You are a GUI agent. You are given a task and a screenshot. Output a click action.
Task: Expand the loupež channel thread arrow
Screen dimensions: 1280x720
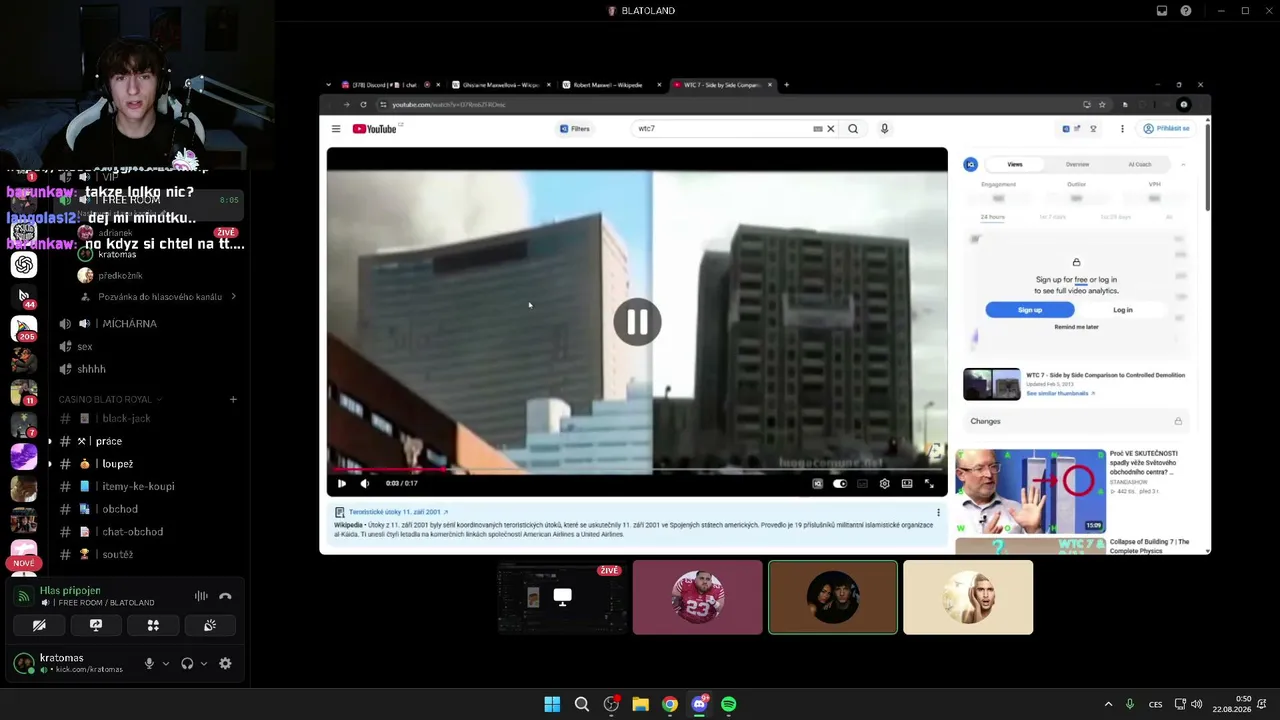pyautogui.click(x=49, y=464)
